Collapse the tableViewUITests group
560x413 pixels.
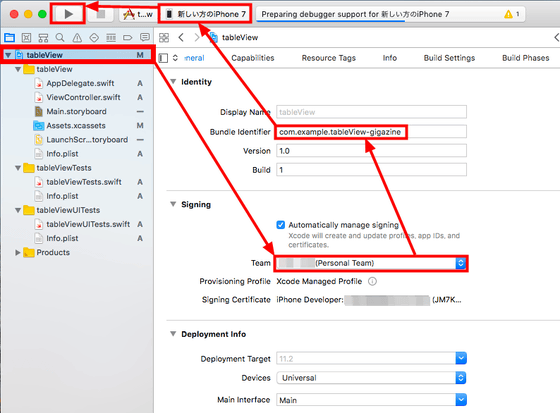point(18,210)
